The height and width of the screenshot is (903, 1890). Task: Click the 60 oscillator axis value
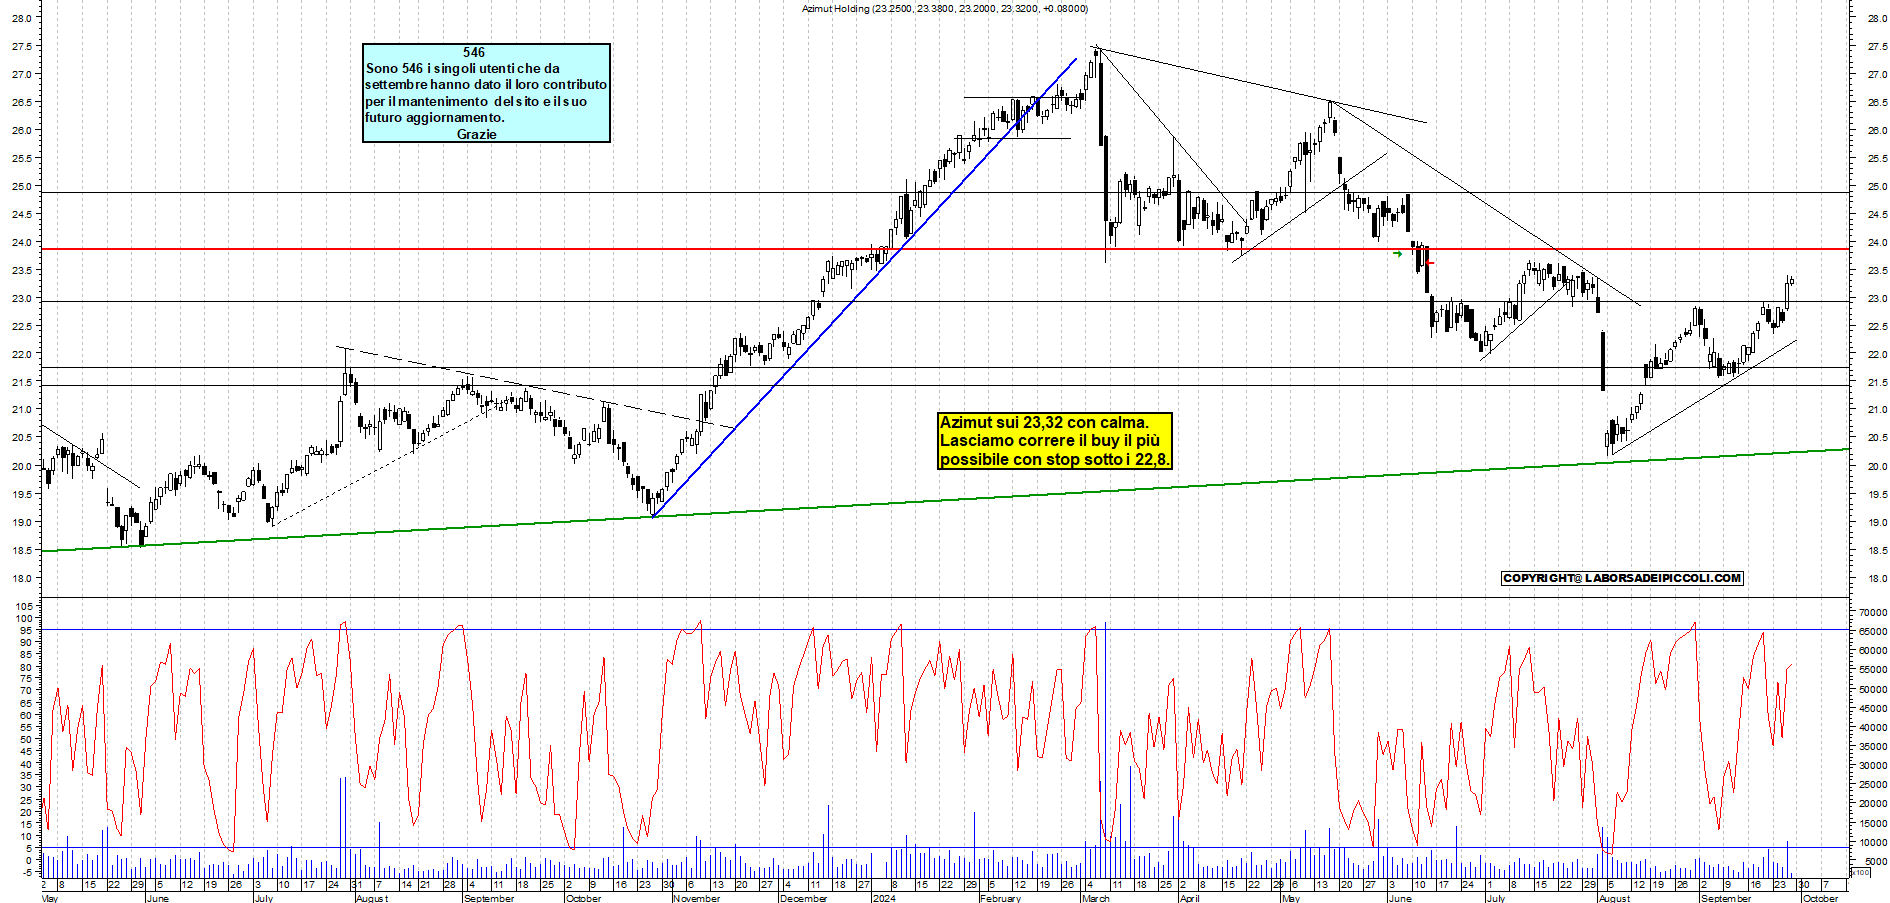point(27,715)
